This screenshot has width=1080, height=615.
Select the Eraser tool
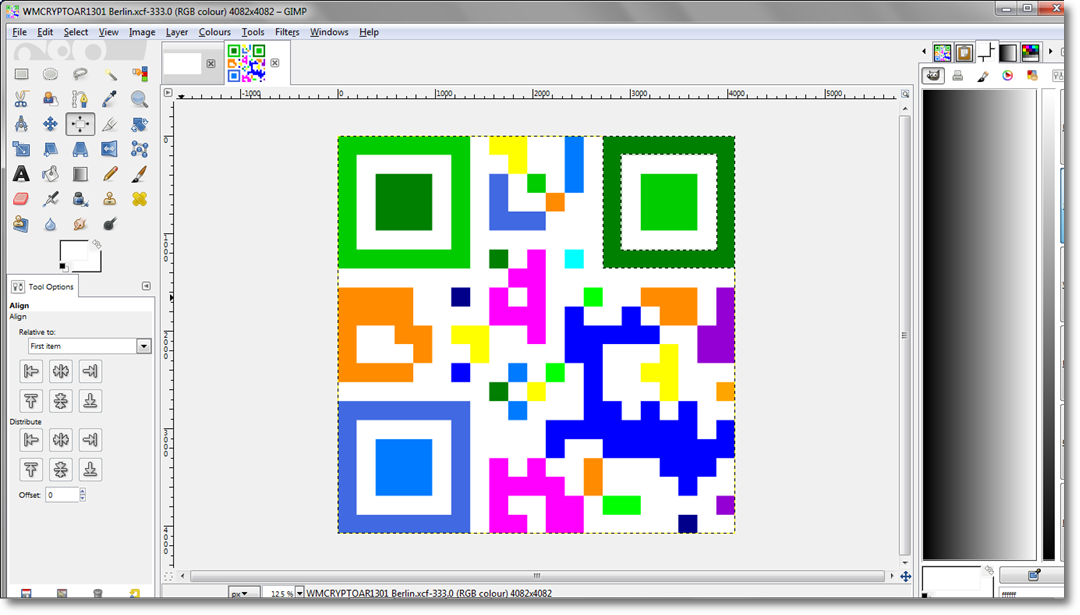click(21, 199)
